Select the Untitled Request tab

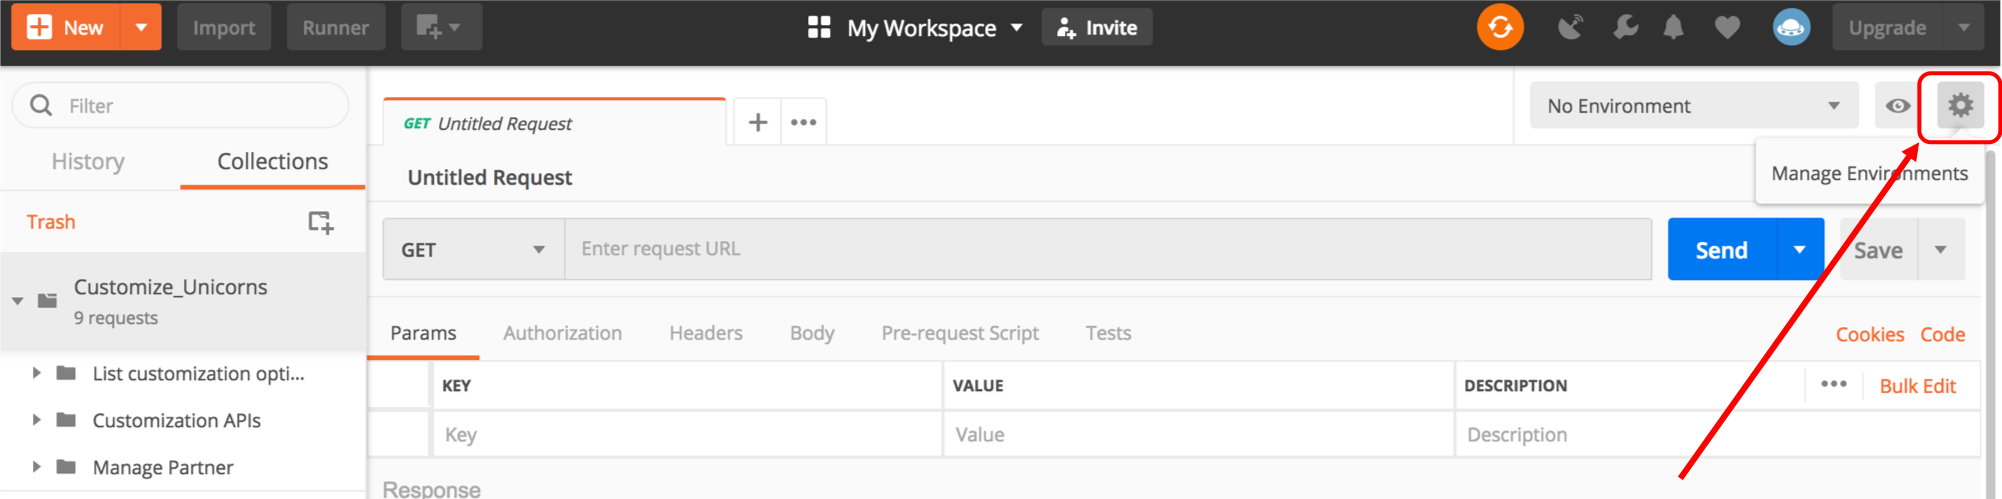(x=554, y=123)
